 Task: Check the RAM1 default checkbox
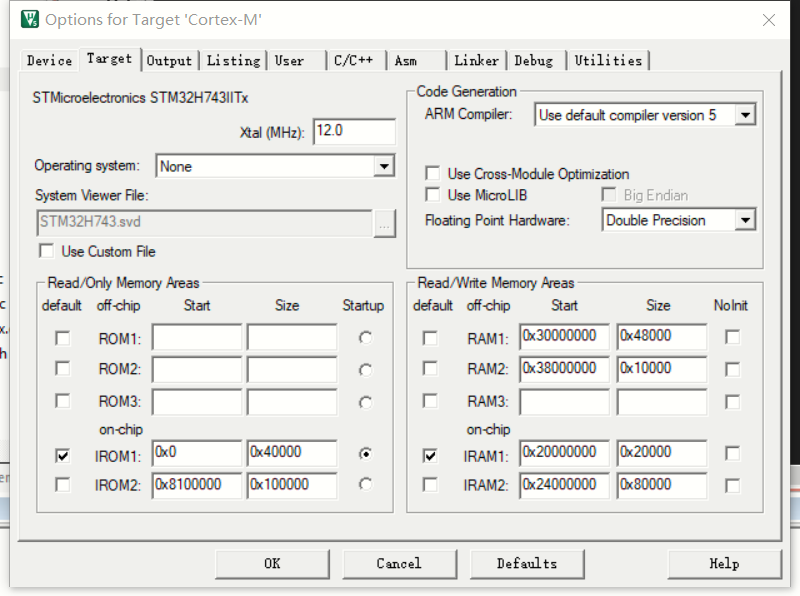[430, 338]
